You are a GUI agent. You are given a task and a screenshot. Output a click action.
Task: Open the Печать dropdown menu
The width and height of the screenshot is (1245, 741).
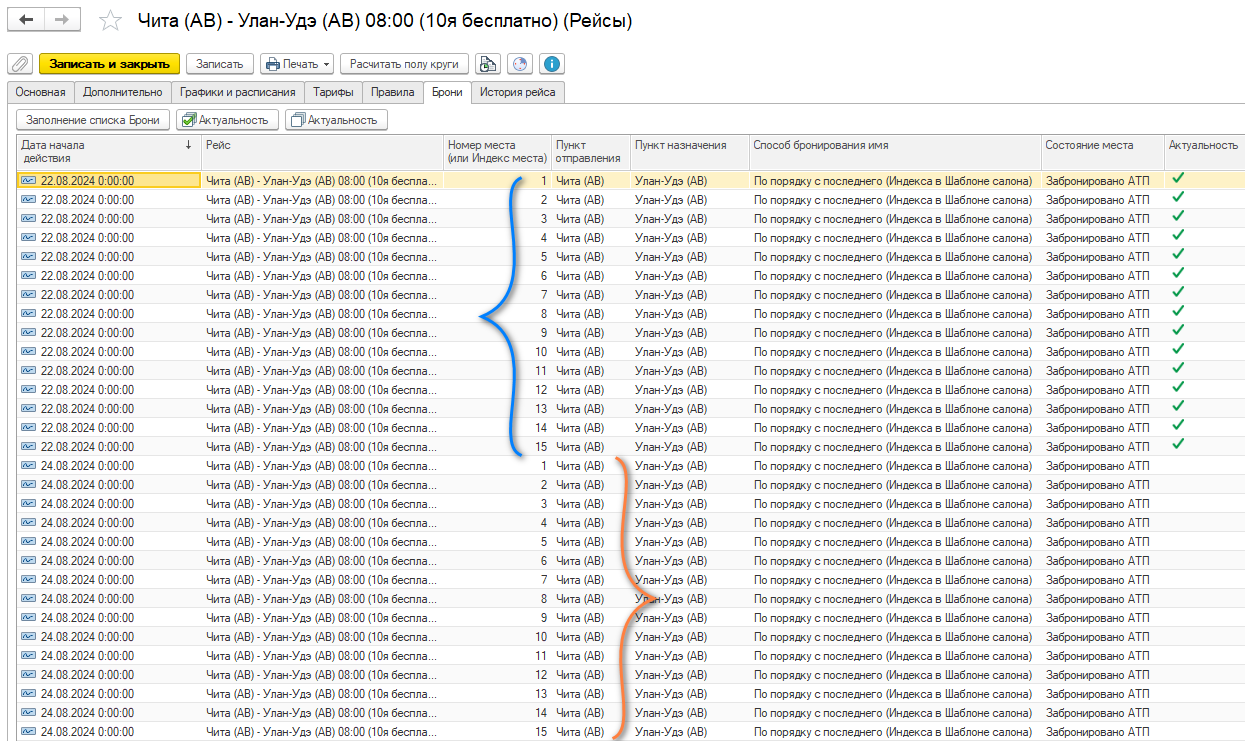296,64
